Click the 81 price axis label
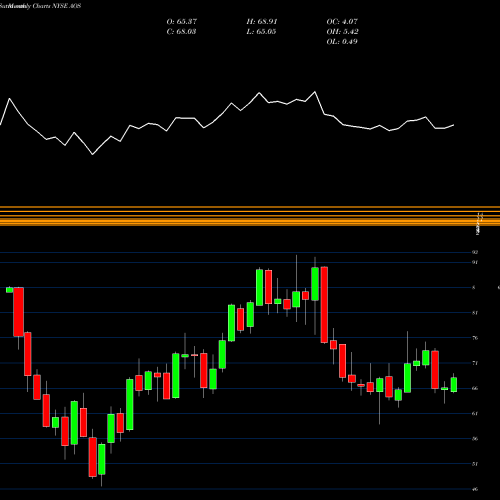The height and width of the screenshot is (500, 500). click(475, 313)
